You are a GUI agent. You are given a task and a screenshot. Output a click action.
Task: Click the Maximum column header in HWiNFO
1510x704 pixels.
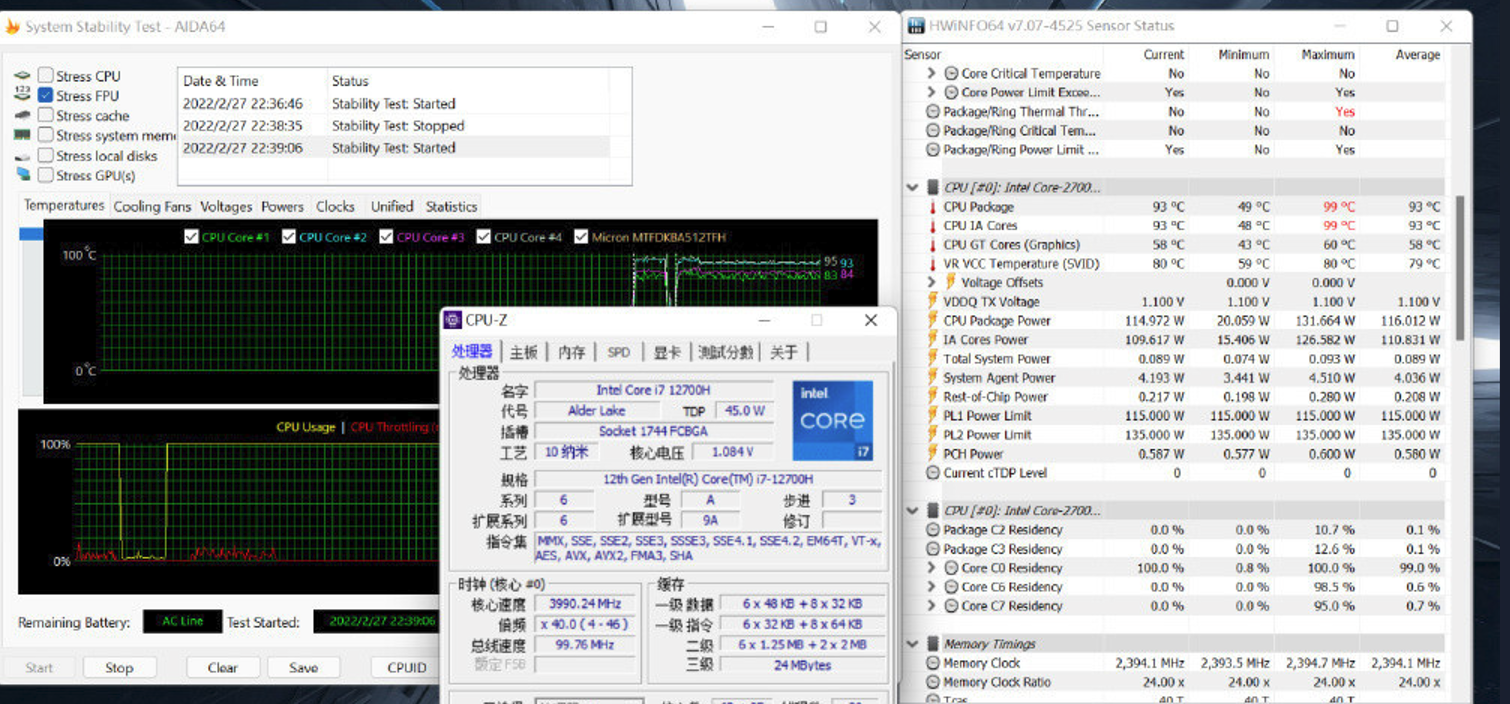point(1328,55)
